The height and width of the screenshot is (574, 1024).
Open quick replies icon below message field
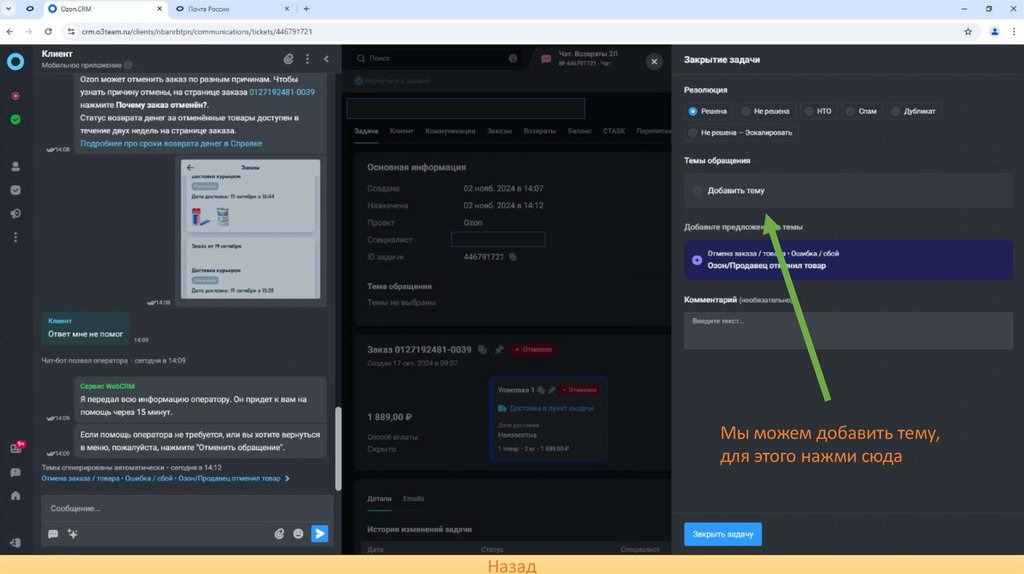point(53,534)
